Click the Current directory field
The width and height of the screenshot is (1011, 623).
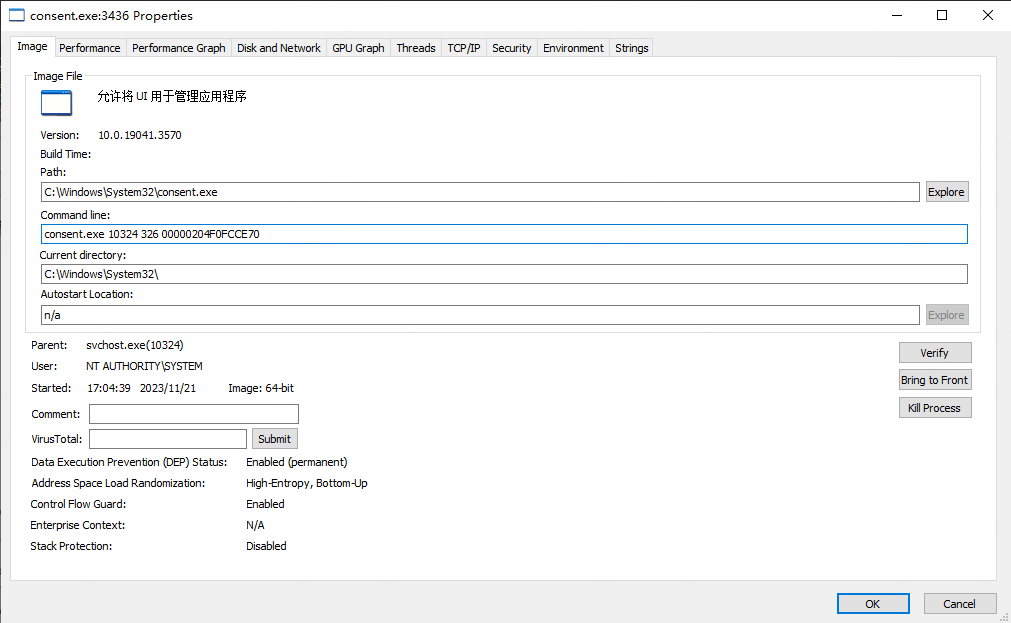coord(504,274)
